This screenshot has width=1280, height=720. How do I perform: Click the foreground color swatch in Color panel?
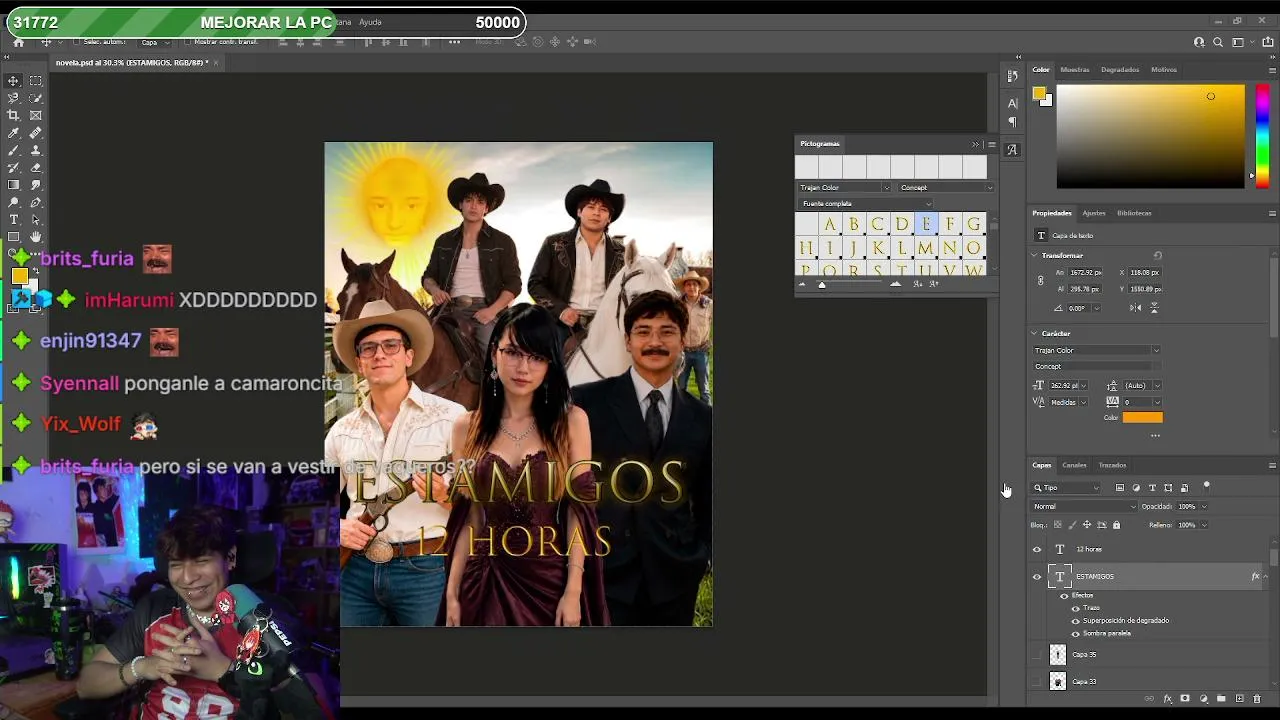(1039, 94)
